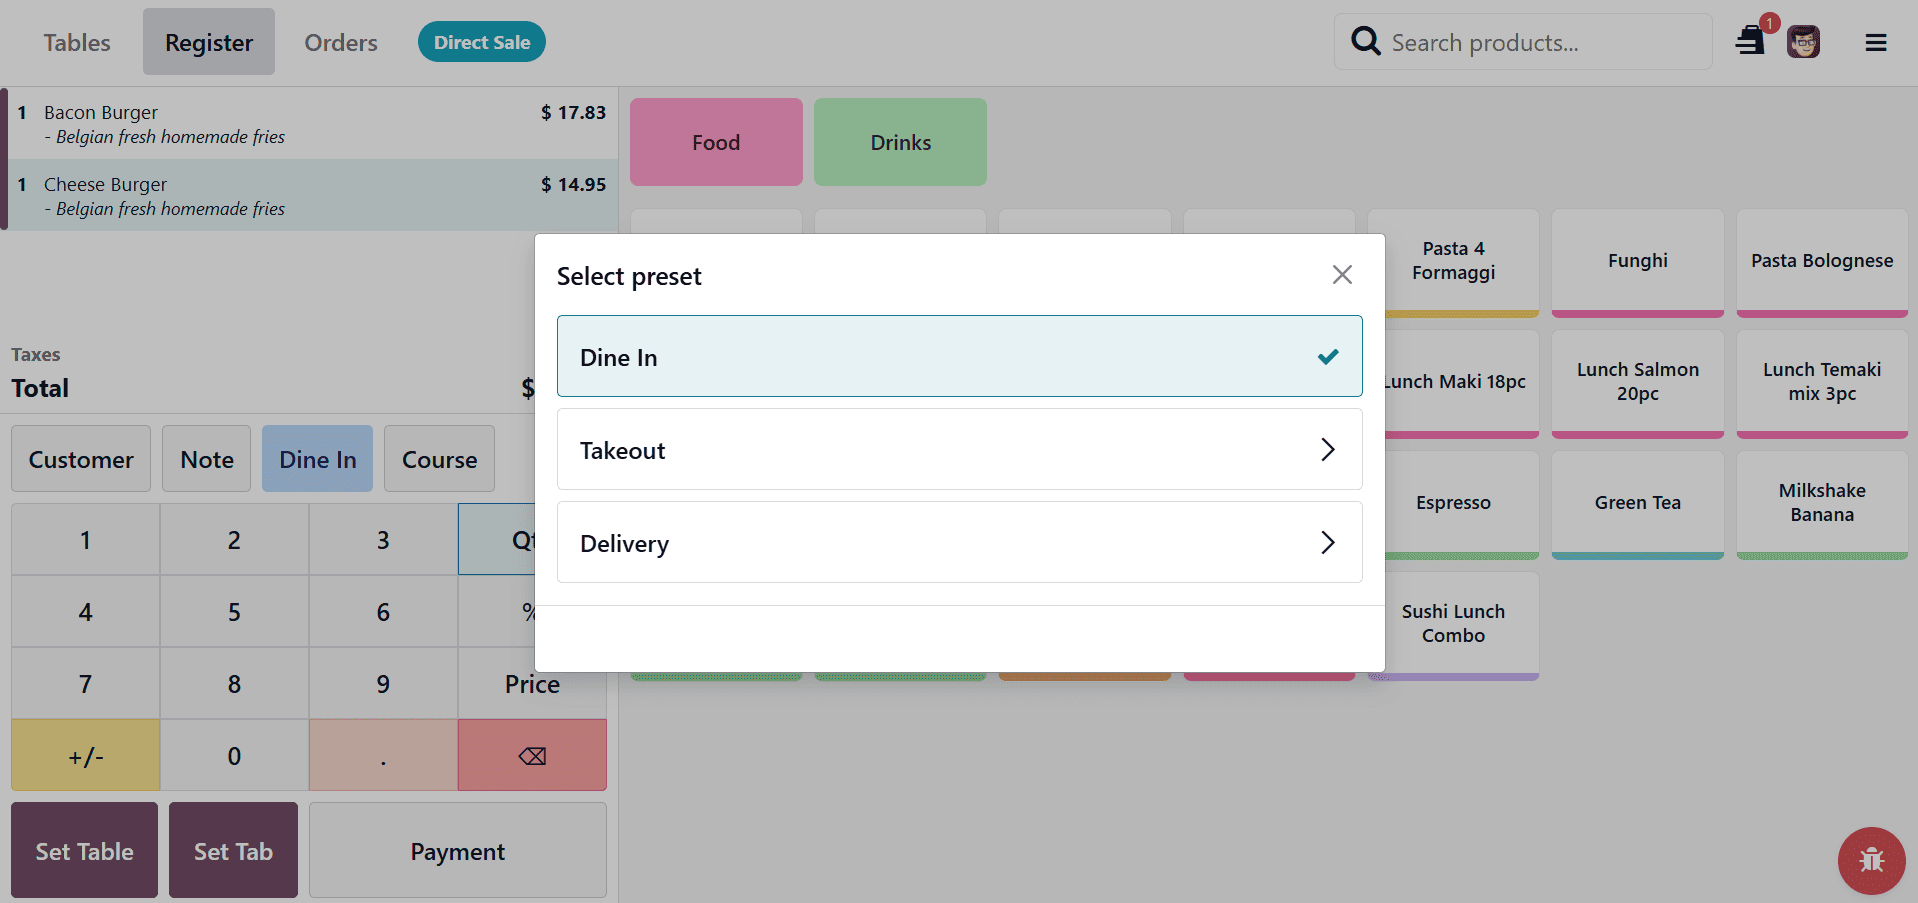Open the debug bug tool
This screenshot has height=903, width=1918.
point(1871,860)
